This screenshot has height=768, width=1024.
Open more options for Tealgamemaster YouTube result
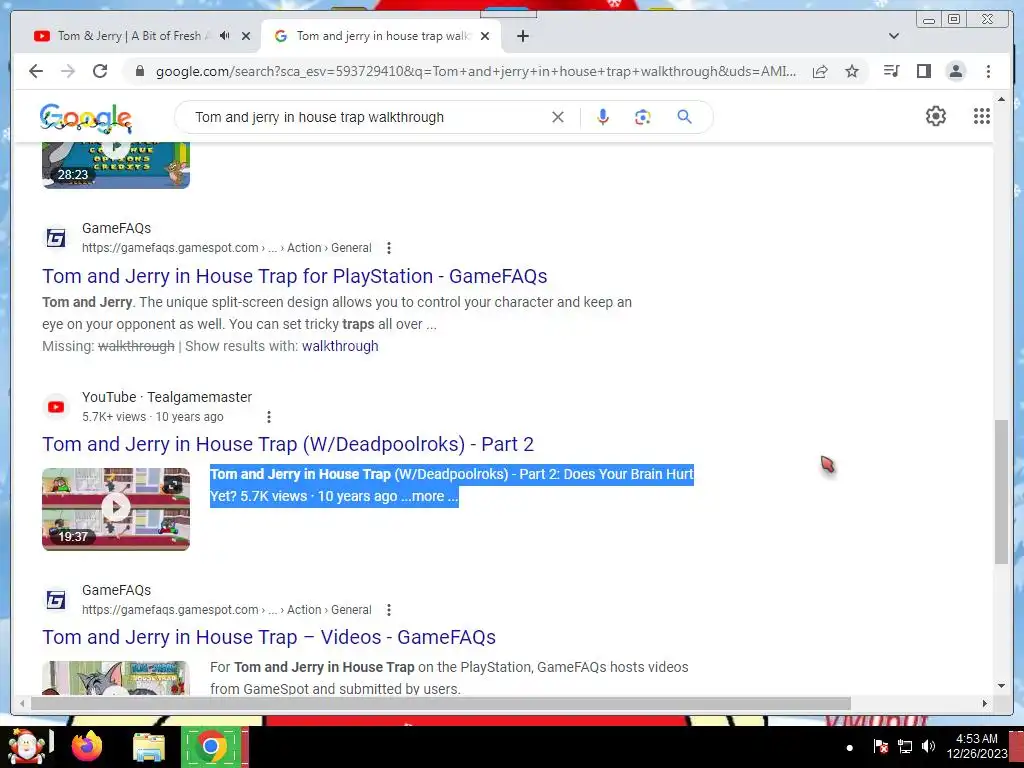(268, 417)
